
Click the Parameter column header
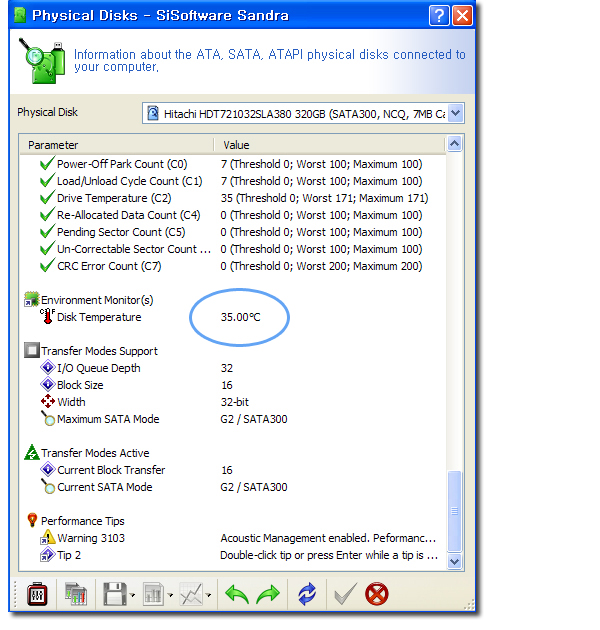click(117, 145)
